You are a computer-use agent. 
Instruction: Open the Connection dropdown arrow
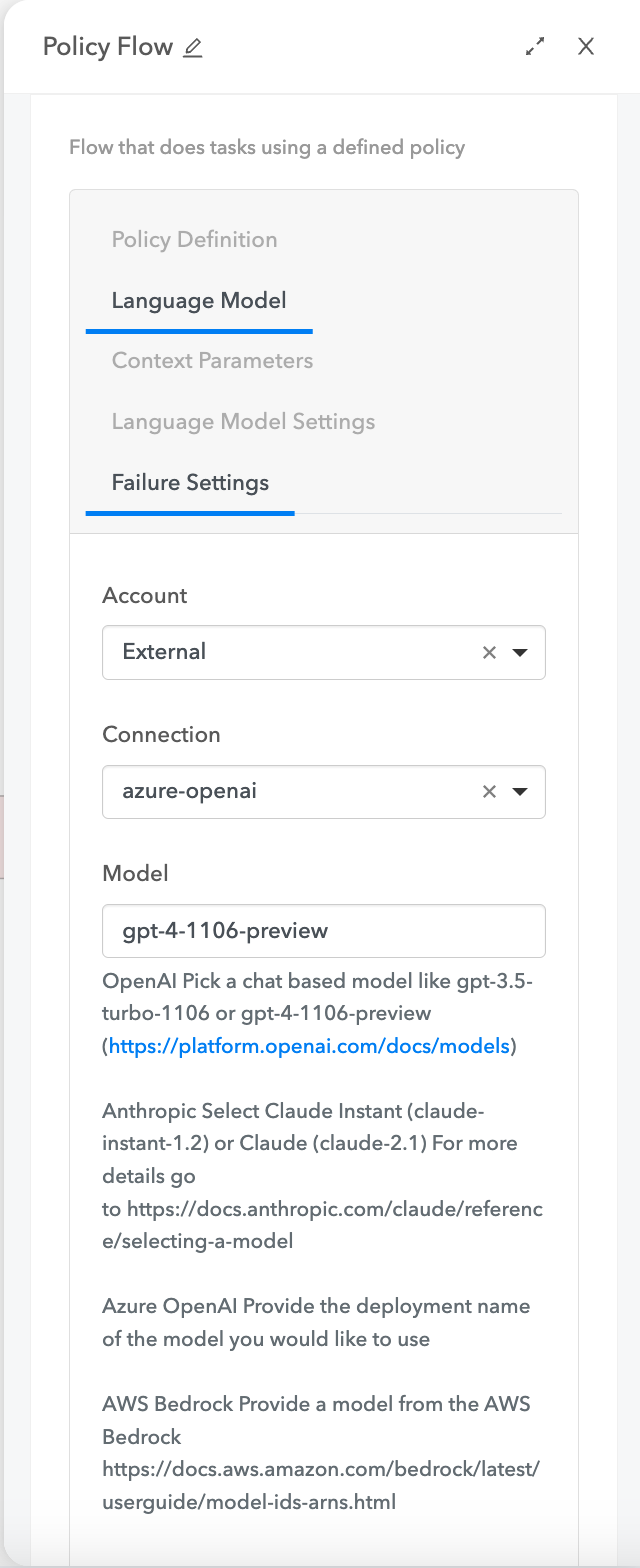coord(520,792)
